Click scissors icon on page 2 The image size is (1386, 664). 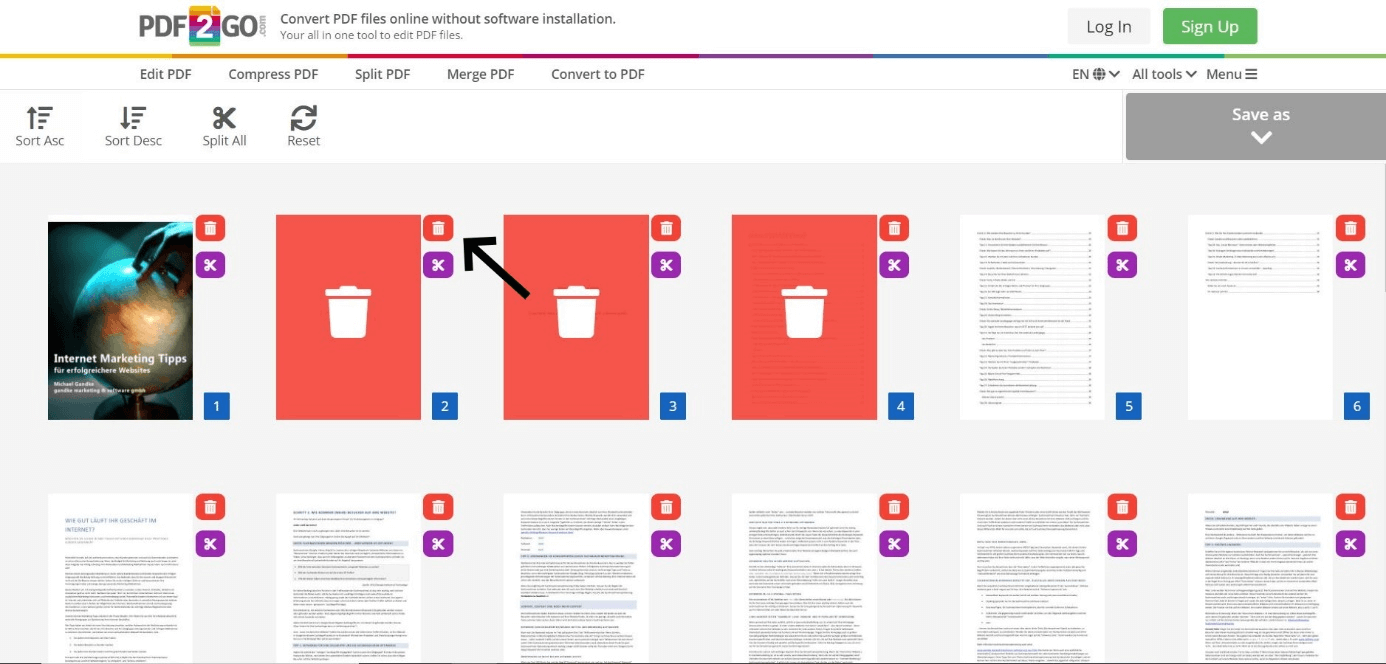tap(438, 265)
